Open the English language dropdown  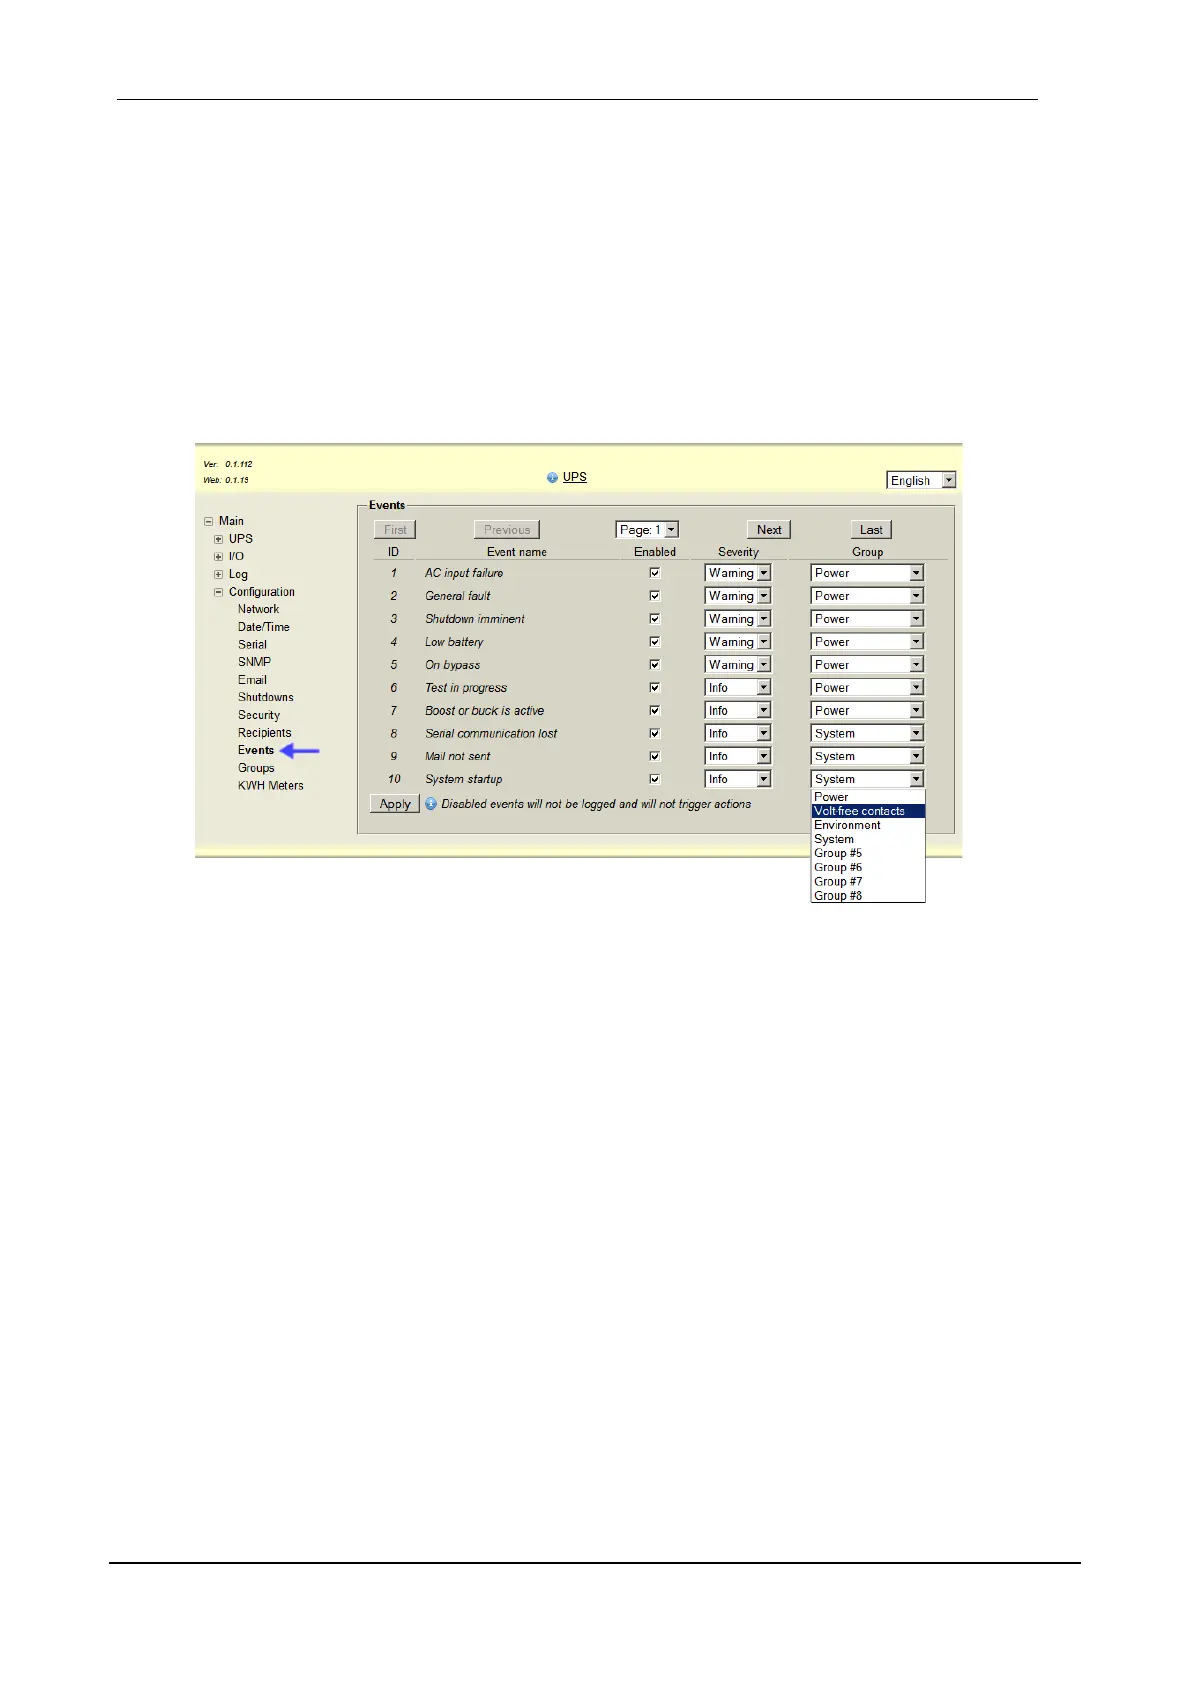922,480
